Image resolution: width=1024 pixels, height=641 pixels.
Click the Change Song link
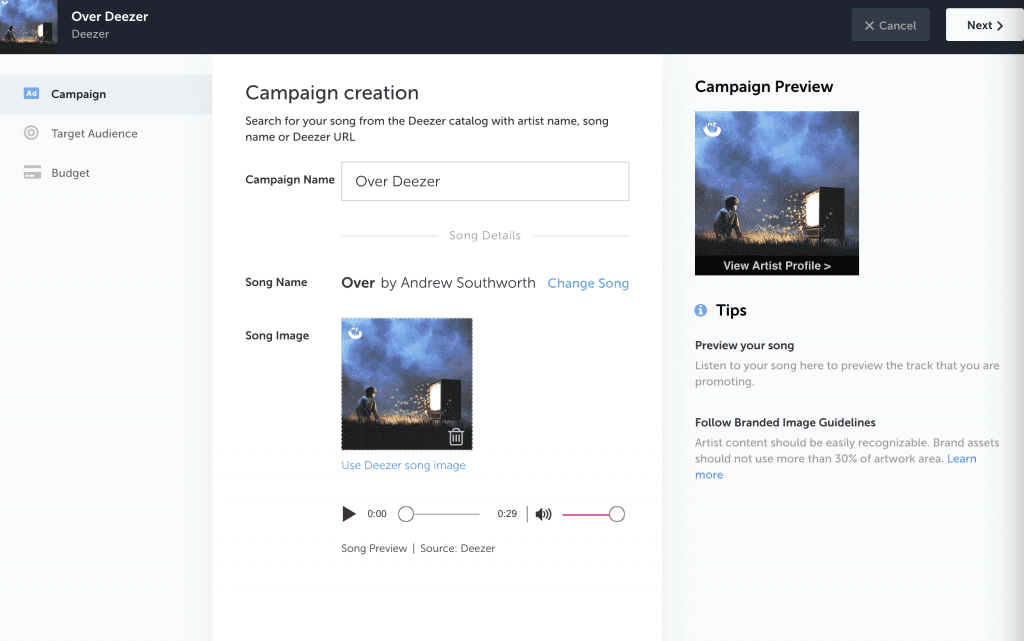(588, 283)
